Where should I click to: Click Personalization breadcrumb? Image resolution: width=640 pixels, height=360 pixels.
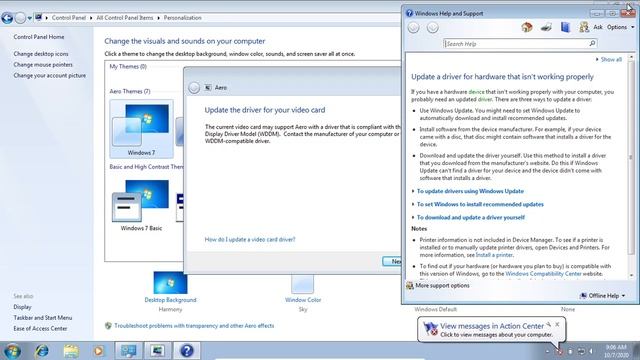coord(182,18)
